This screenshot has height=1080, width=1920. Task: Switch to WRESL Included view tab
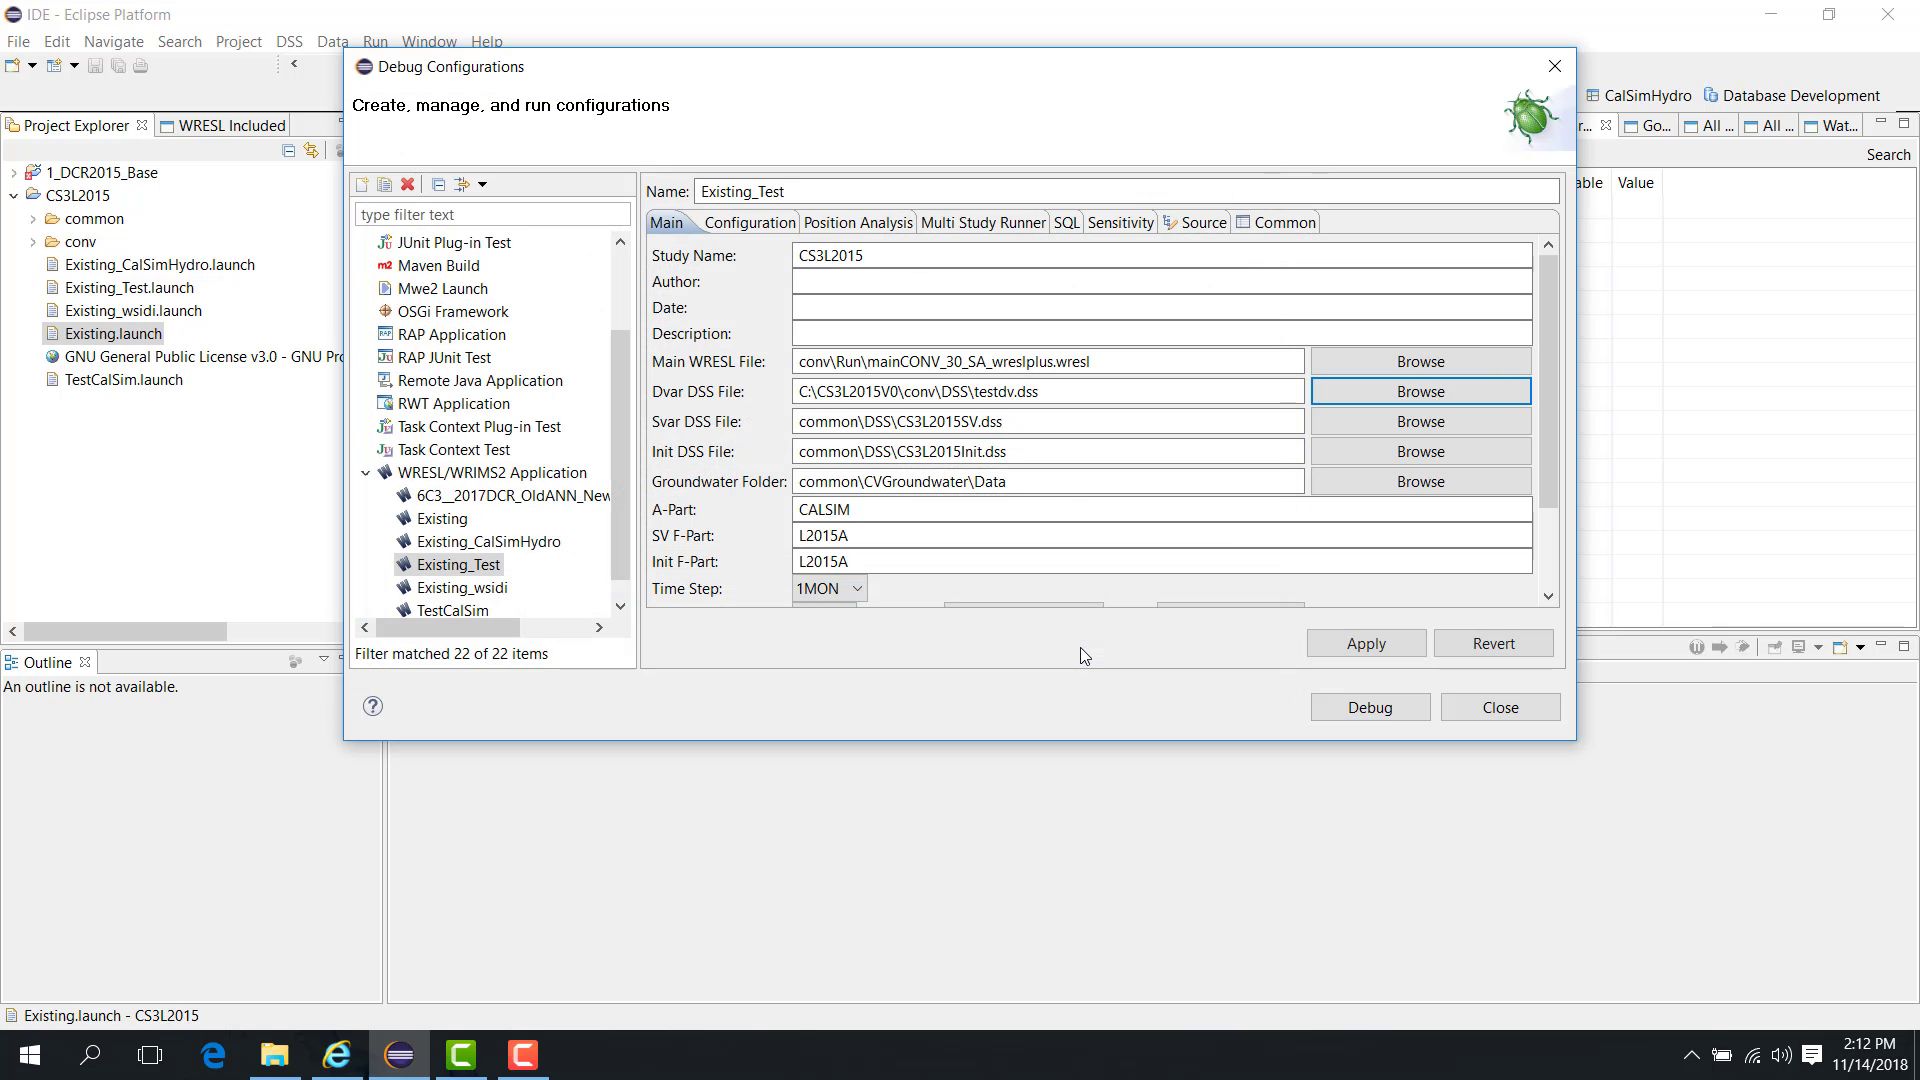pyautogui.click(x=223, y=125)
